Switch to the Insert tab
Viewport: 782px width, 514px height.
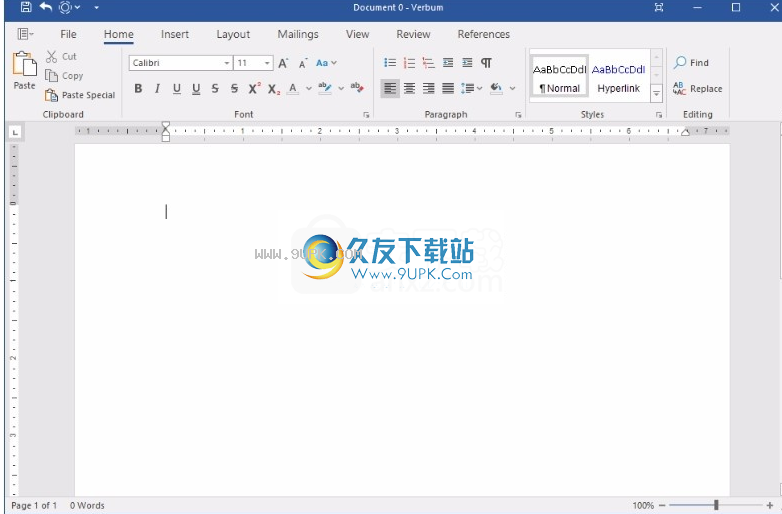[x=175, y=34]
